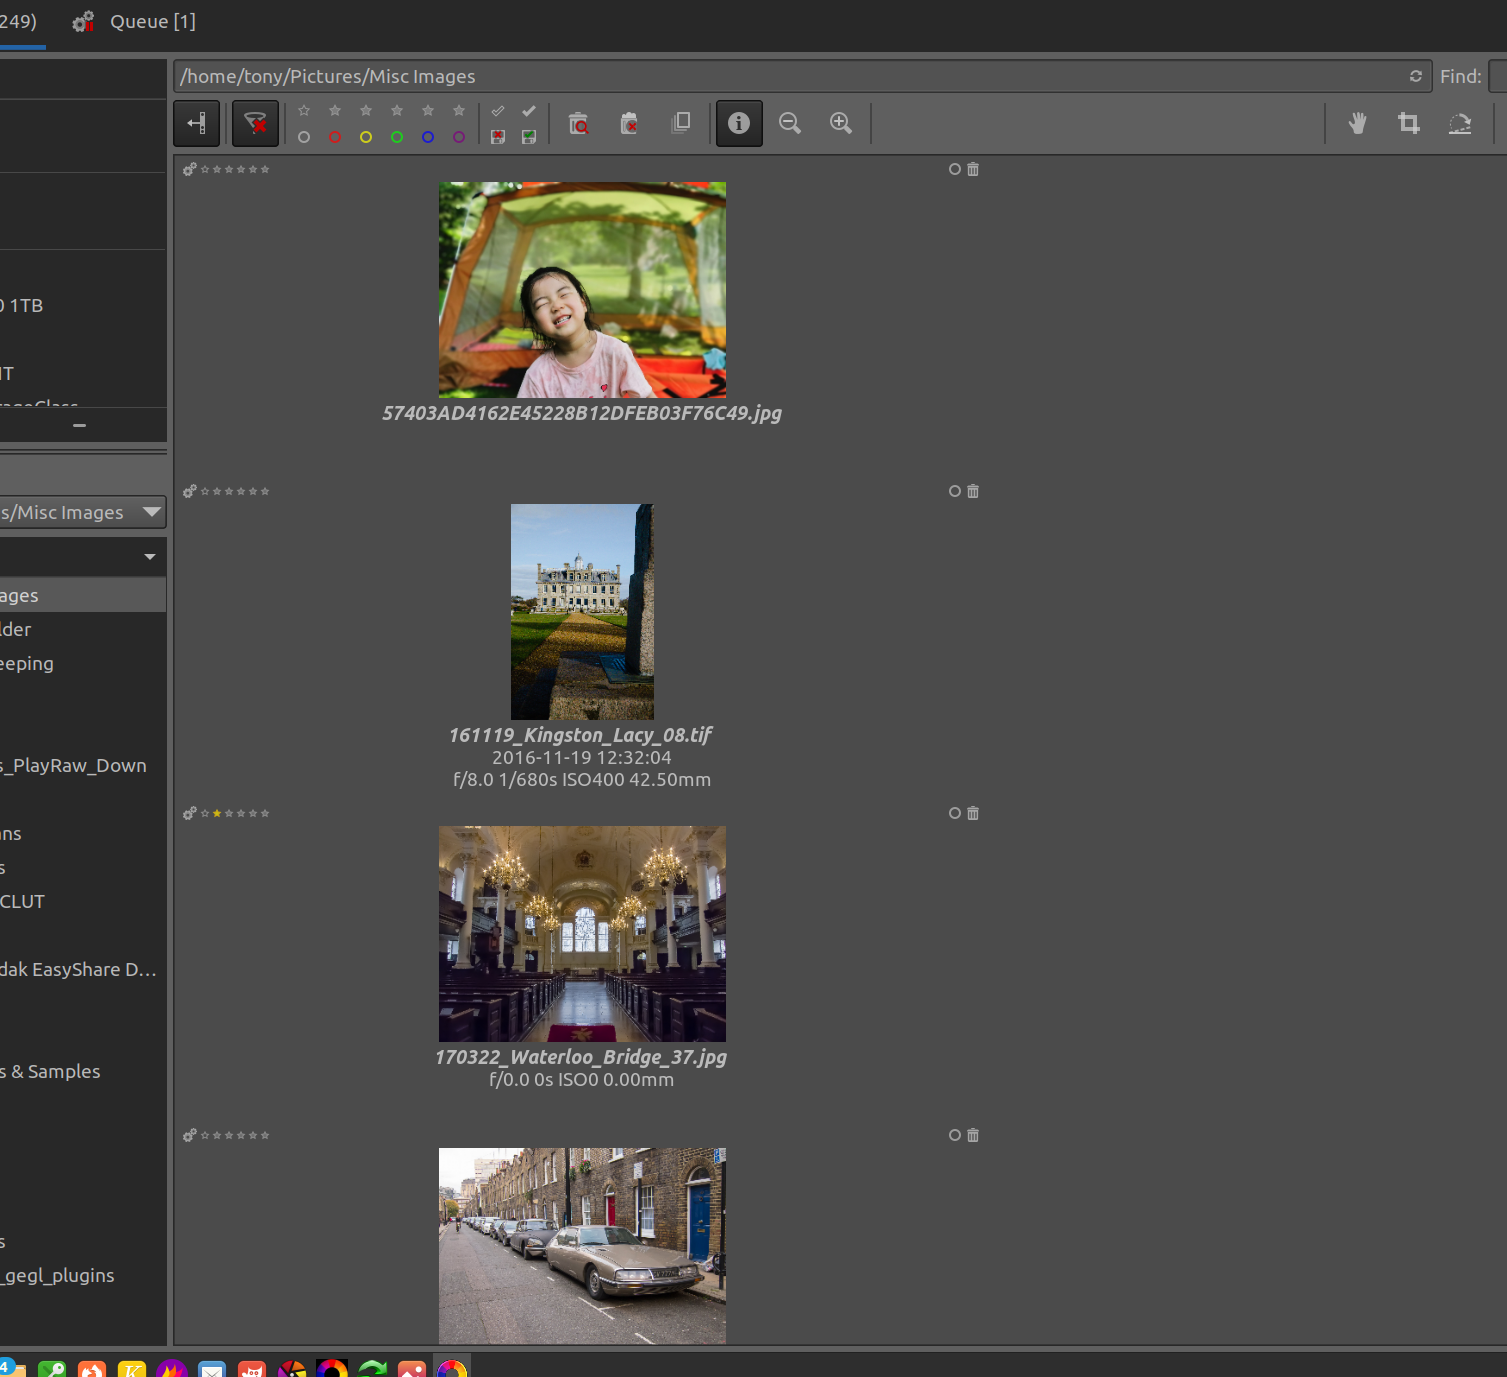Viewport: 1507px width, 1377px height.
Task: Open the trash contents view
Action: 580,123
